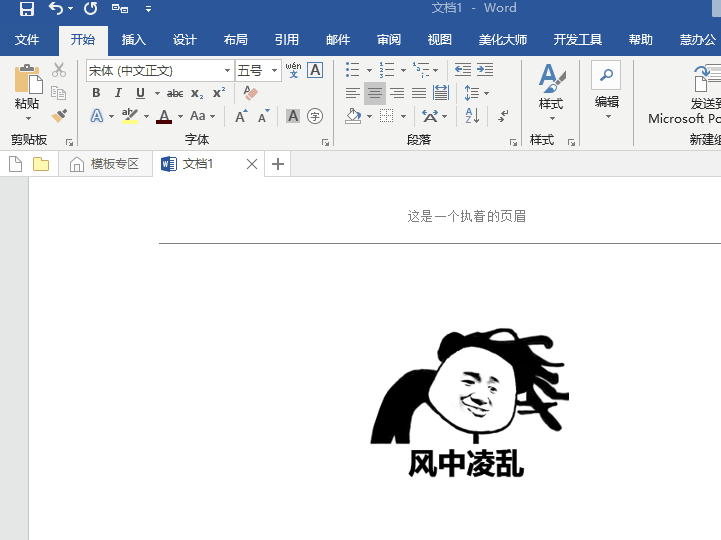Apply character border icon
This screenshot has width=721, height=540.
tap(315, 70)
